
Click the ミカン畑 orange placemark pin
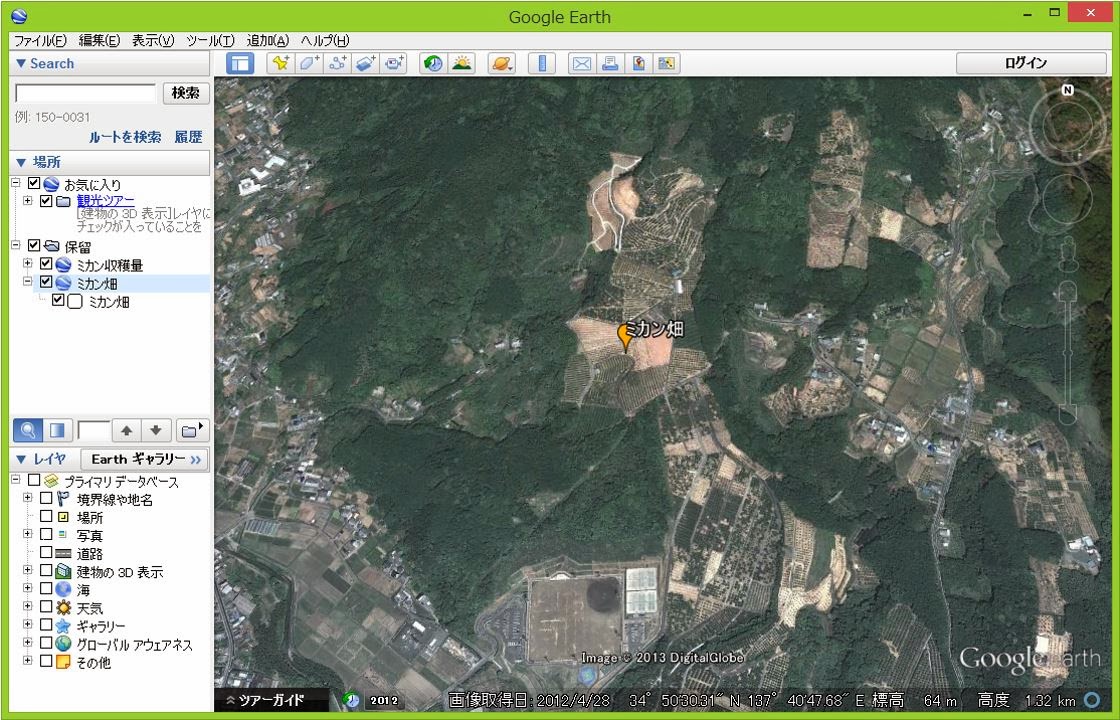[626, 337]
